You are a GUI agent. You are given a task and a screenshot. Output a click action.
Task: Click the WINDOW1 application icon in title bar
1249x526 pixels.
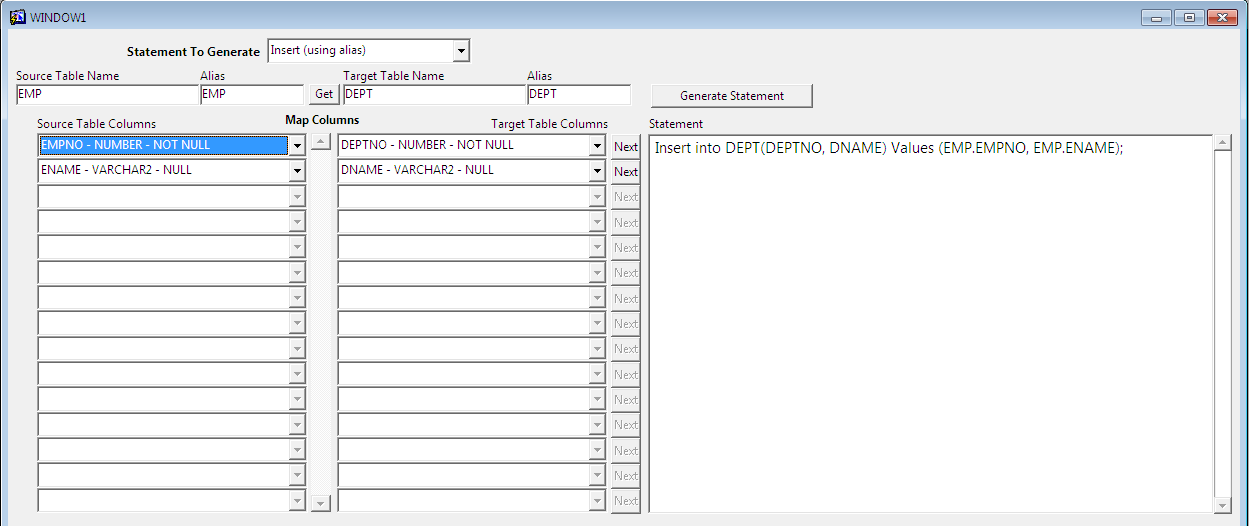[x=17, y=17]
